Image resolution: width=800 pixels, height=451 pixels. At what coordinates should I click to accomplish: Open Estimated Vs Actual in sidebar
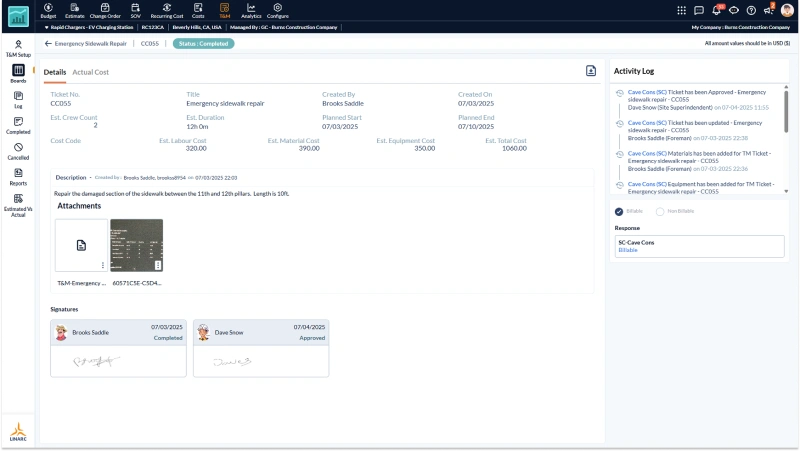click(18, 206)
